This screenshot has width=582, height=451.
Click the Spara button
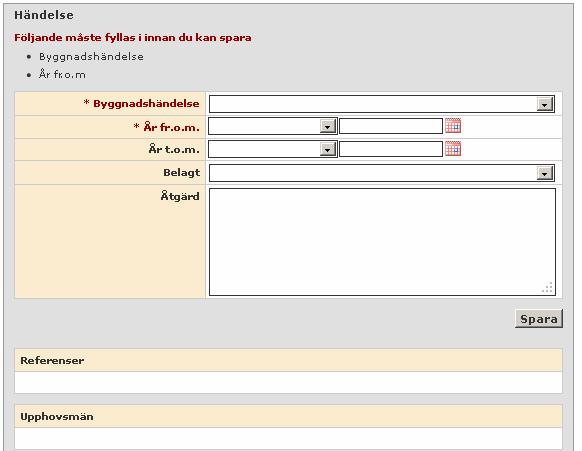tap(539, 319)
